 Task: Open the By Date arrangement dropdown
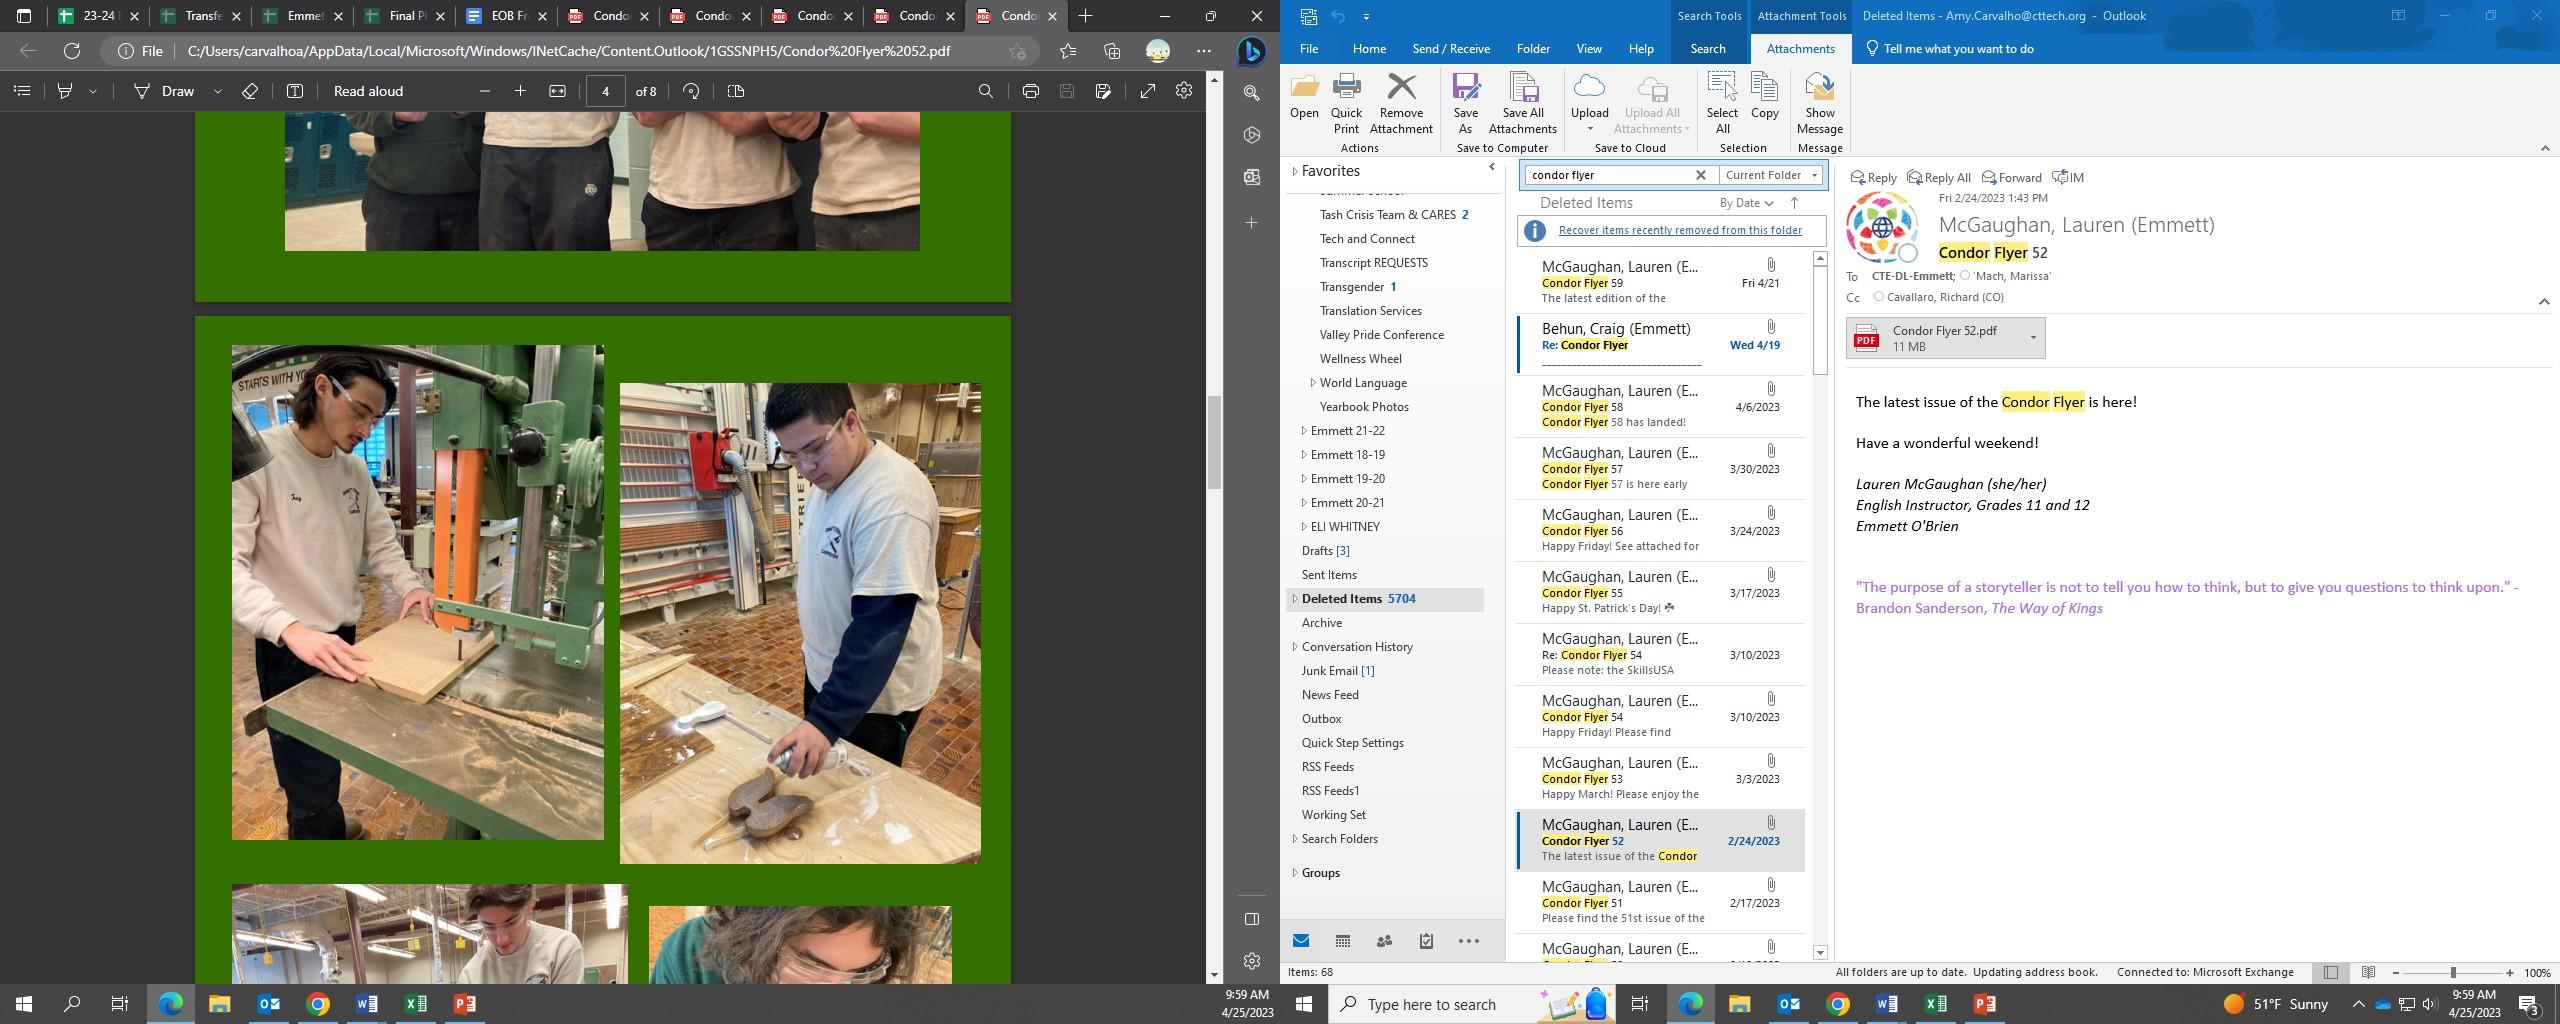coord(1746,203)
